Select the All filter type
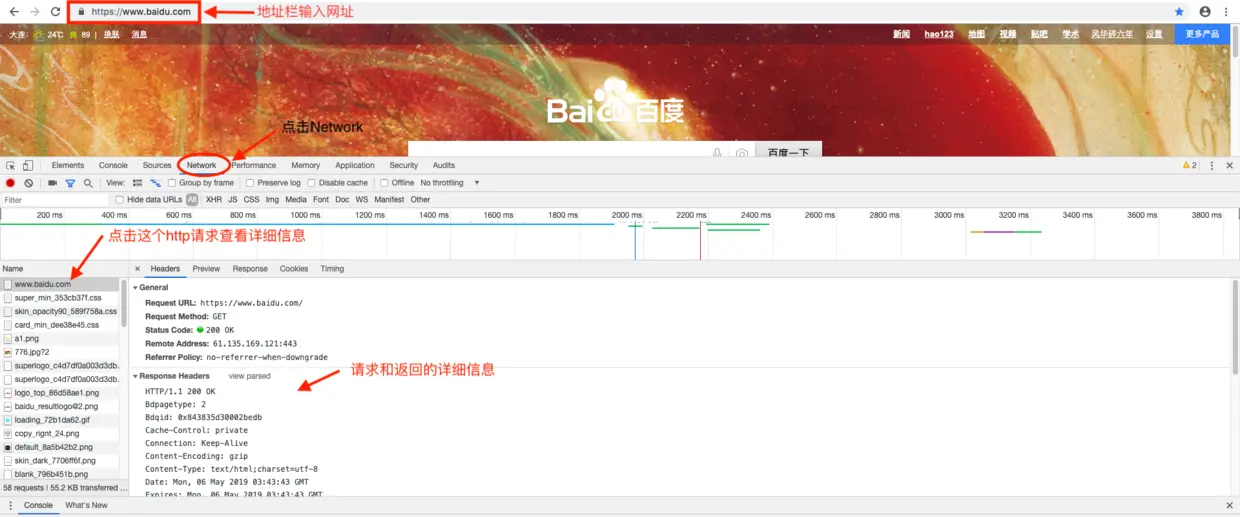This screenshot has height=517, width=1240. pos(192,199)
